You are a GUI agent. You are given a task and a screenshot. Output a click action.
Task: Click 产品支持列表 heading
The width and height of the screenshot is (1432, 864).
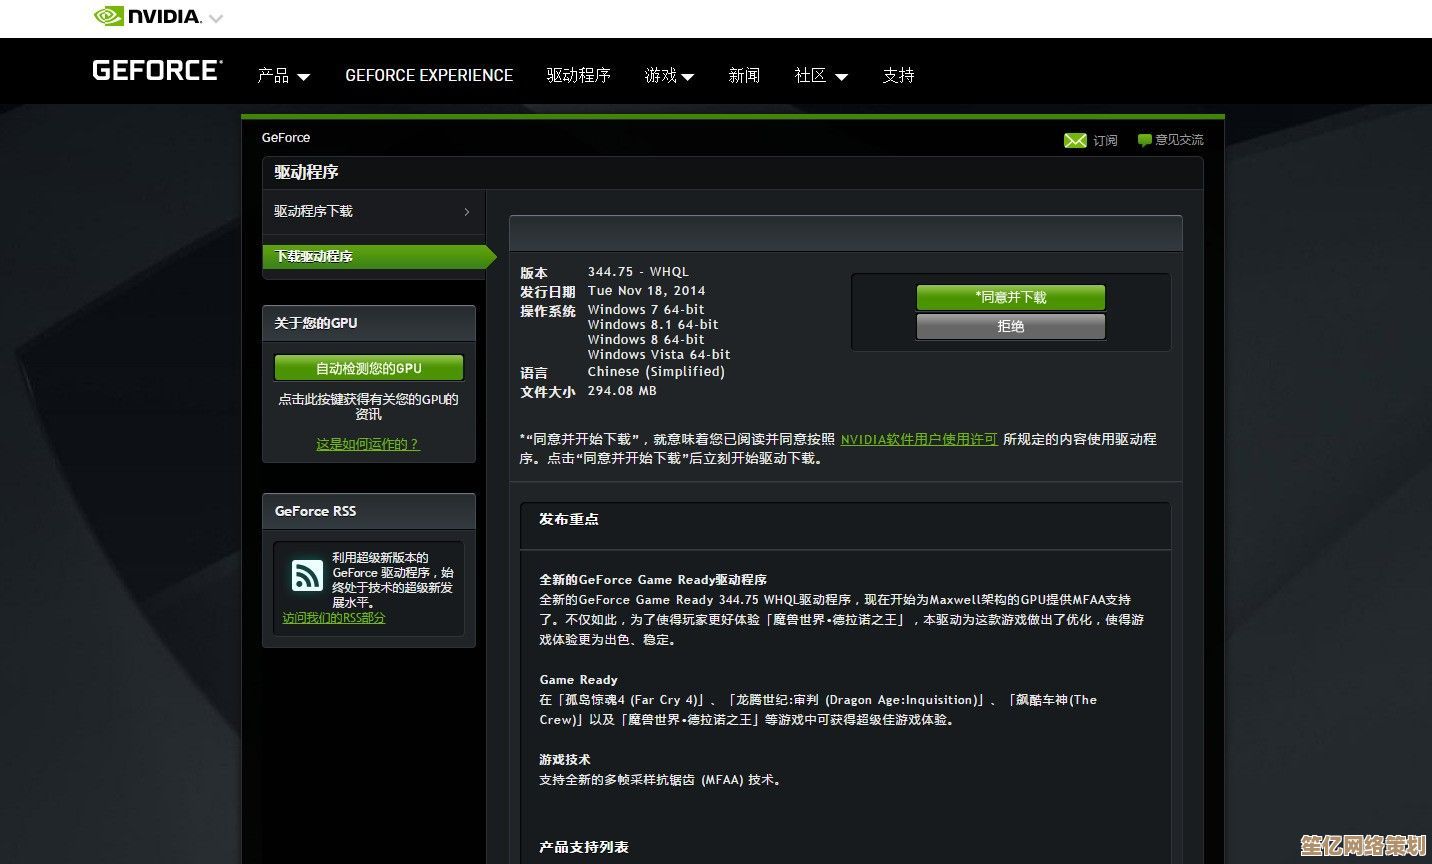(584, 847)
